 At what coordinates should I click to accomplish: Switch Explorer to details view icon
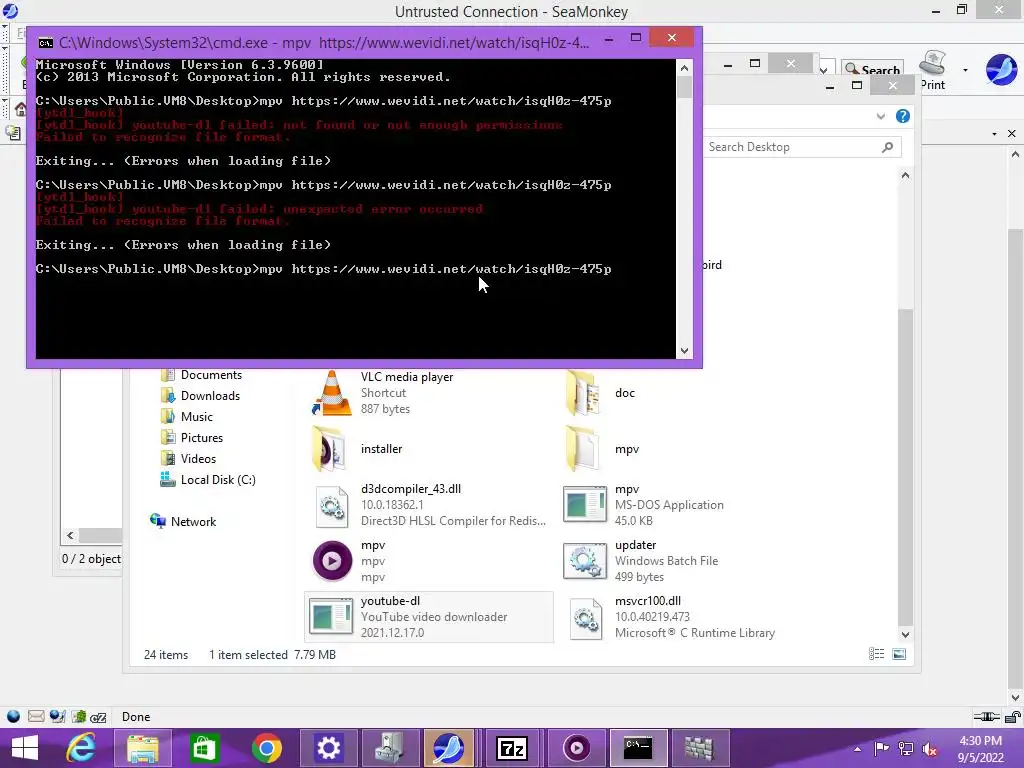tap(876, 654)
